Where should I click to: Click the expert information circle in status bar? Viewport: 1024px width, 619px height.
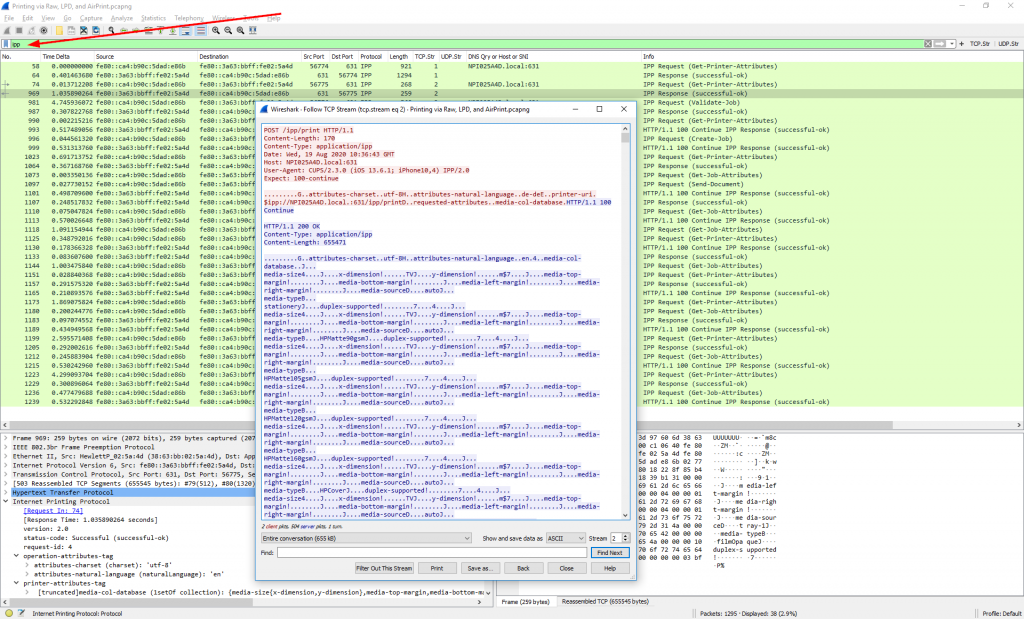[8, 612]
